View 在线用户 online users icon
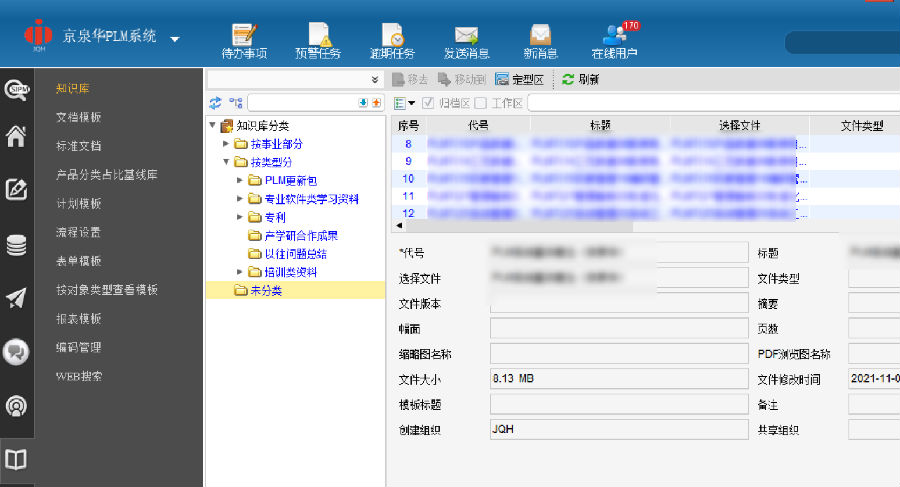 pyautogui.click(x=614, y=34)
